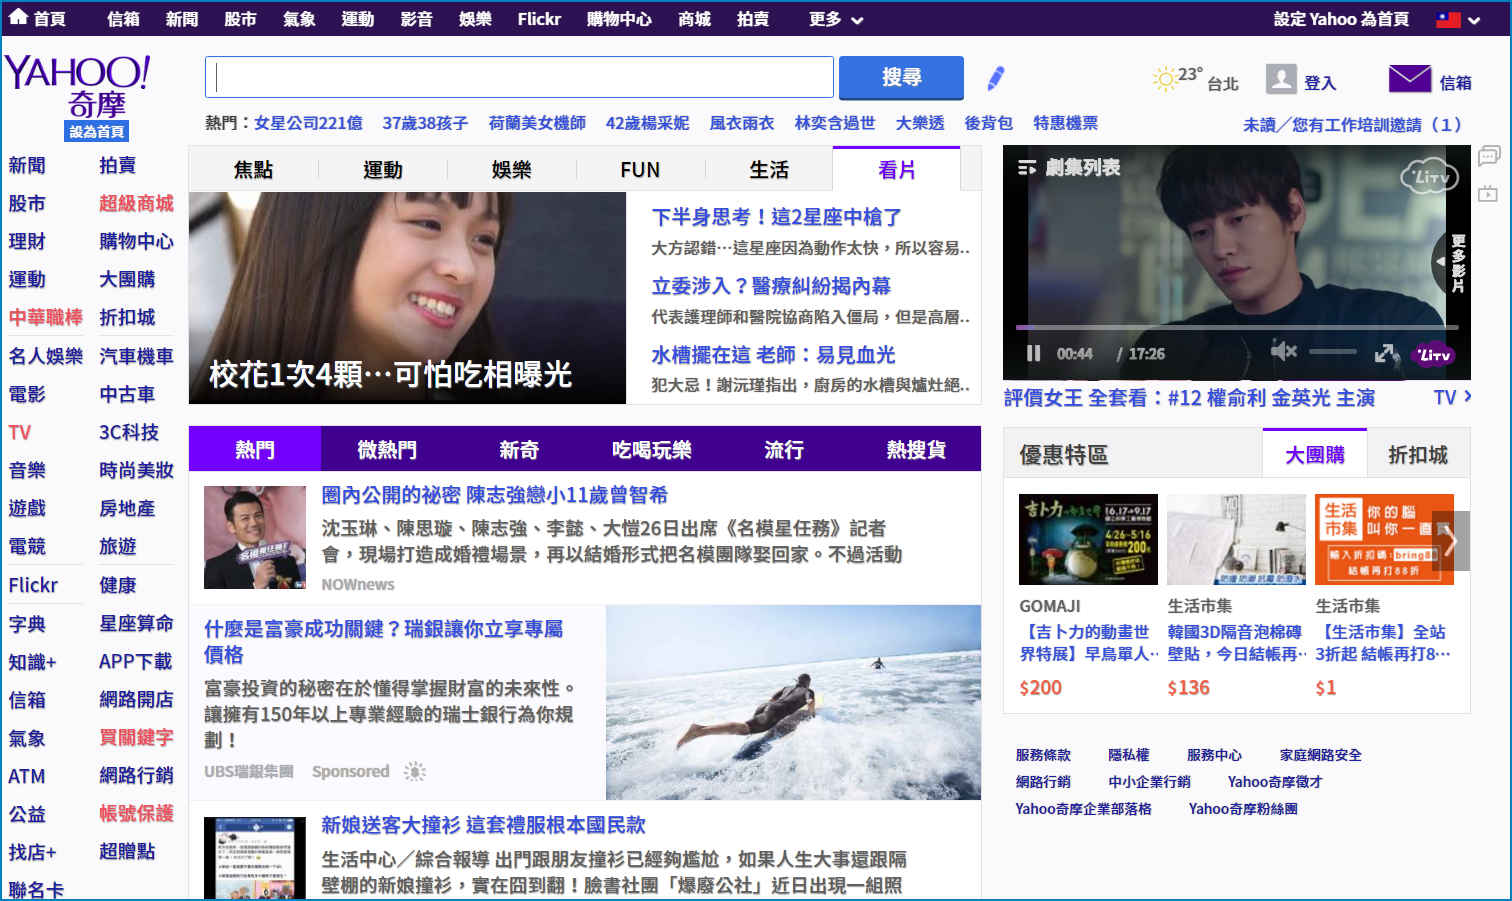Expand the video to fullscreen
1512x901 pixels.
(1386, 353)
